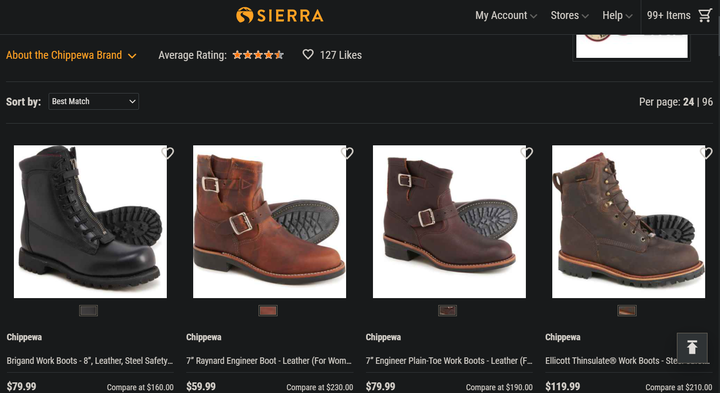Click the back-to-top arrow button
Screen dimensions: 720x393
tap(692, 348)
